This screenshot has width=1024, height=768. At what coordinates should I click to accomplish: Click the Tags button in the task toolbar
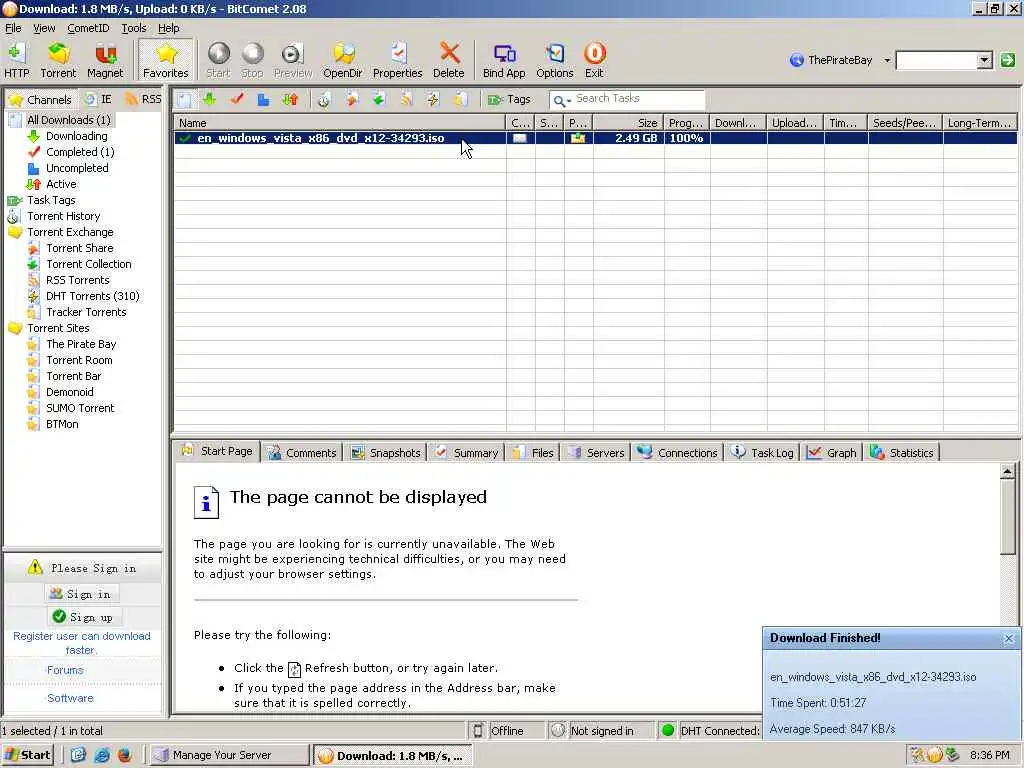pyautogui.click(x=509, y=99)
